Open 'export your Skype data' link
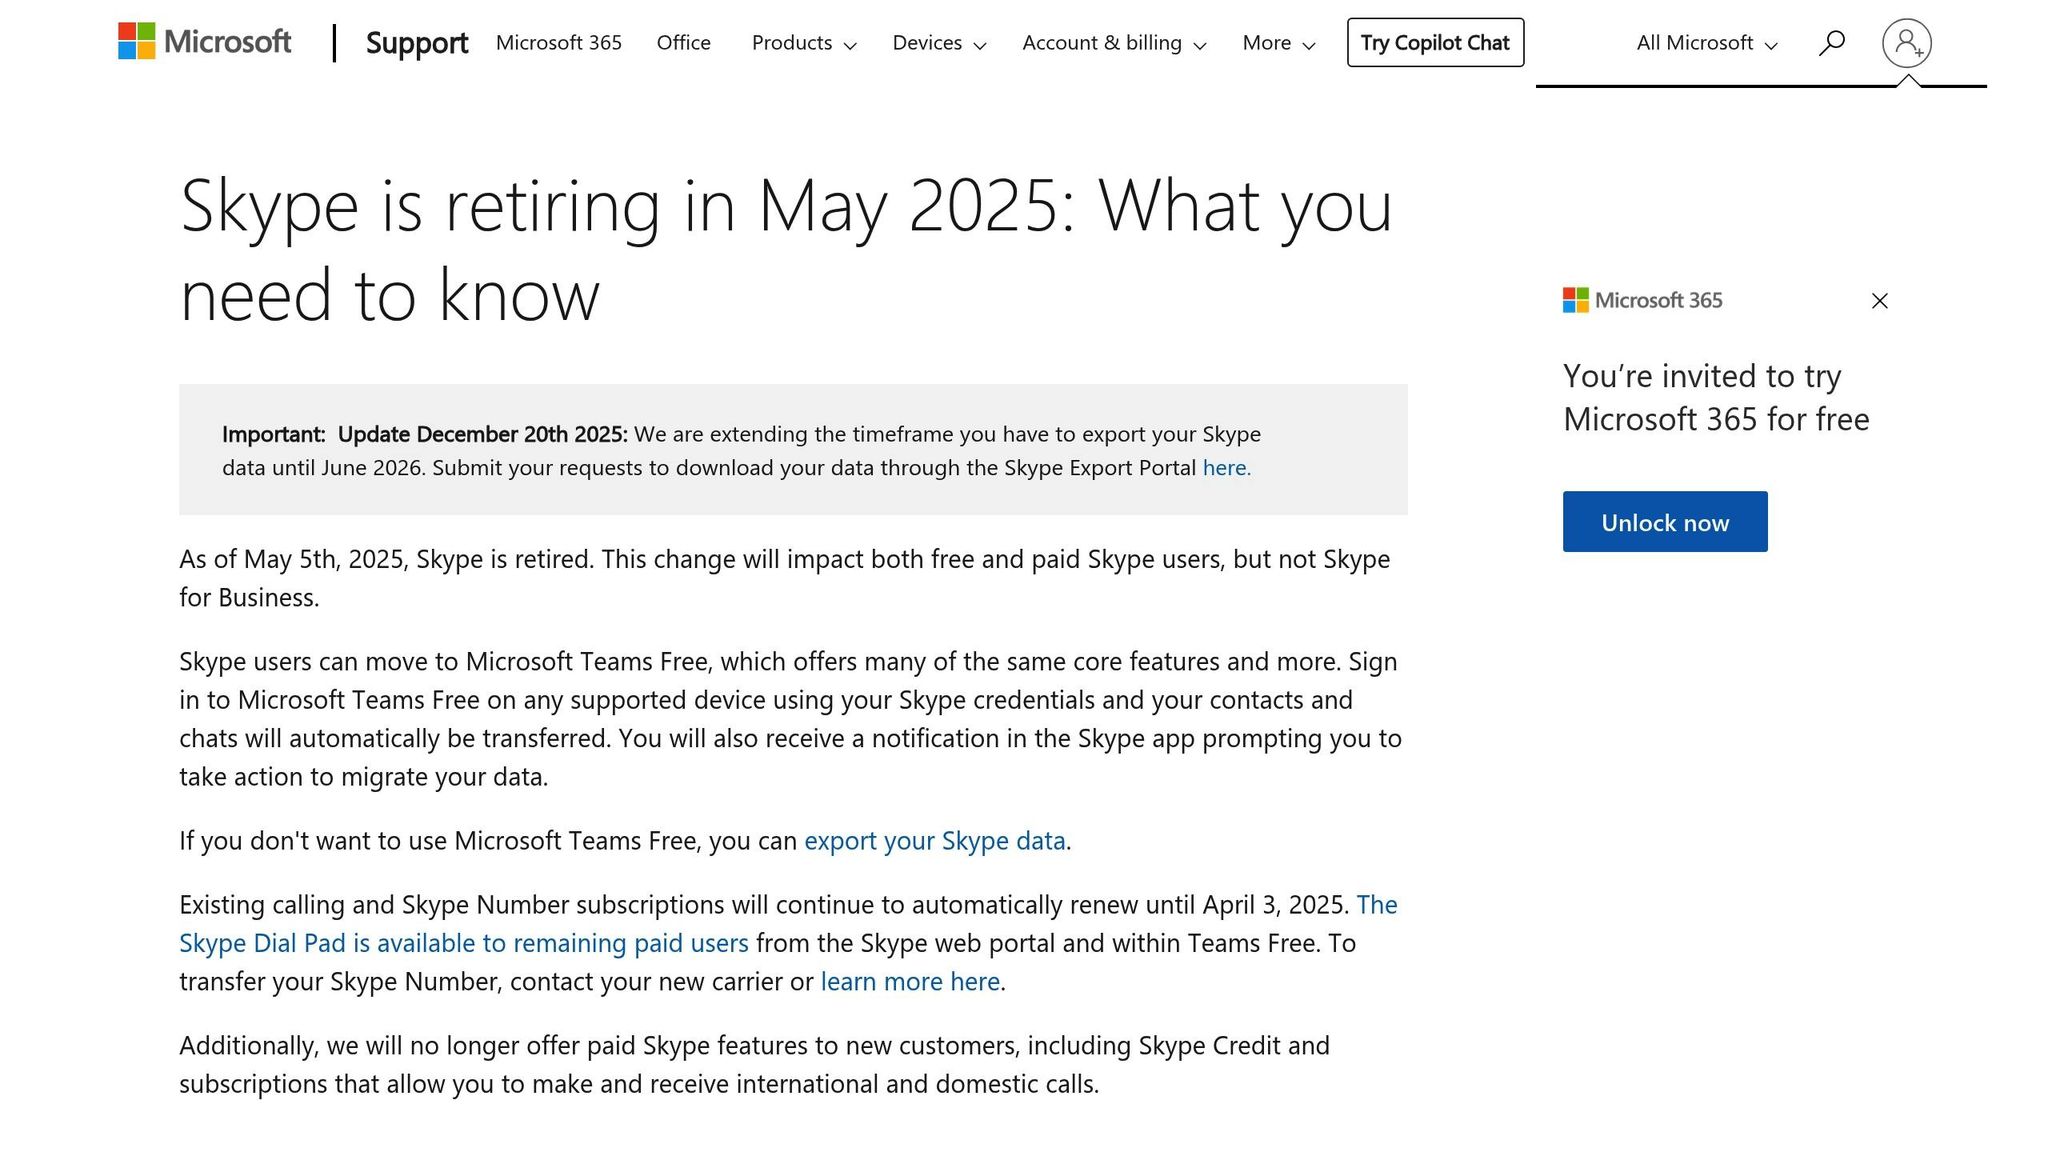2048x1152 pixels. tap(934, 841)
